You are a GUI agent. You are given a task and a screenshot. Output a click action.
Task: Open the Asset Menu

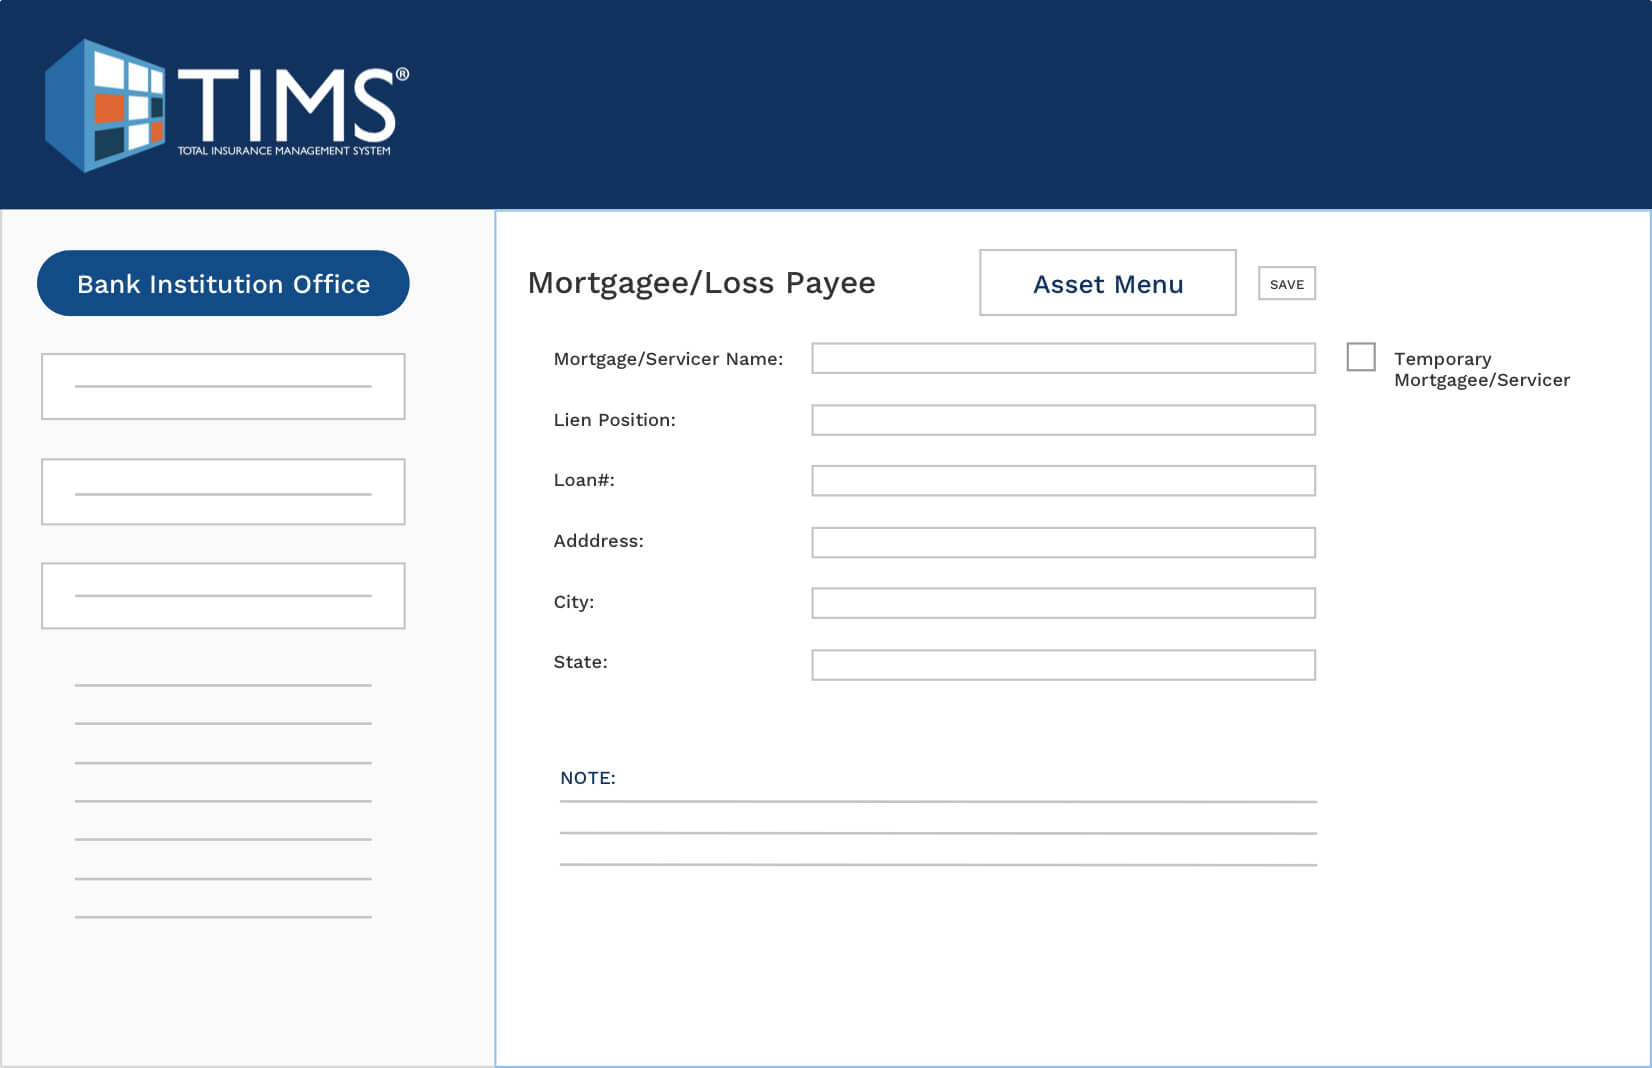click(x=1107, y=284)
